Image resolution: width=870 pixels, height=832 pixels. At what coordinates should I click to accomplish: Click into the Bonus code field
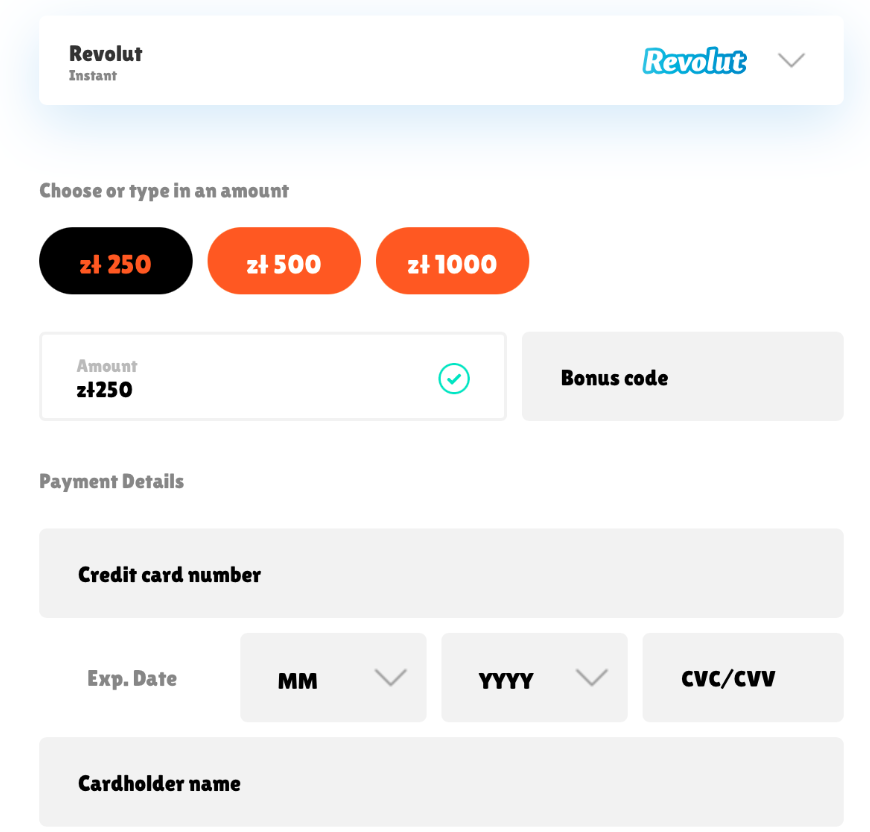[x=683, y=377]
